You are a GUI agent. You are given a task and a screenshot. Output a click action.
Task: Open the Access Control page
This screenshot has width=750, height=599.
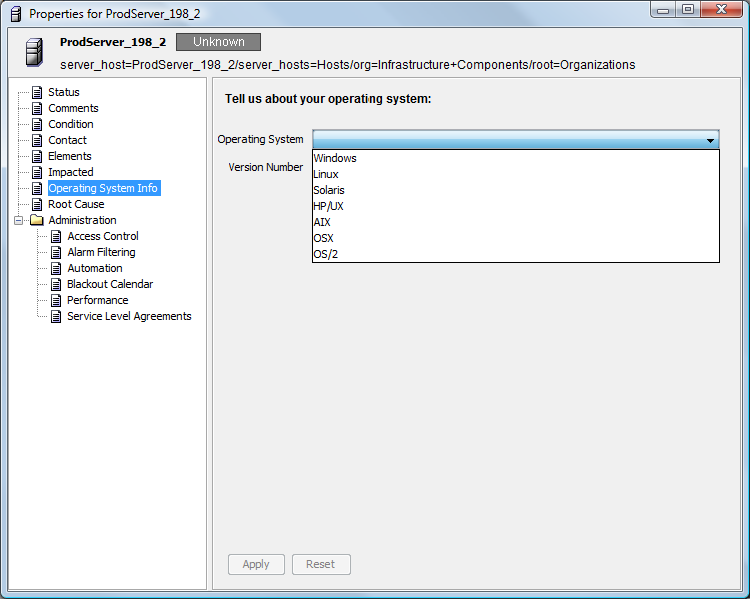[x=103, y=236]
